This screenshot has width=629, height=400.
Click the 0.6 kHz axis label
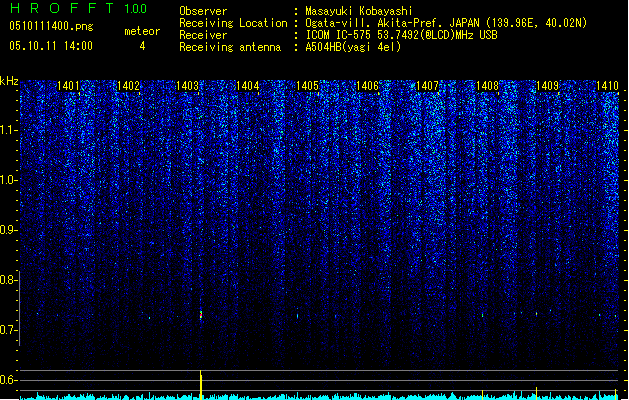(7, 380)
